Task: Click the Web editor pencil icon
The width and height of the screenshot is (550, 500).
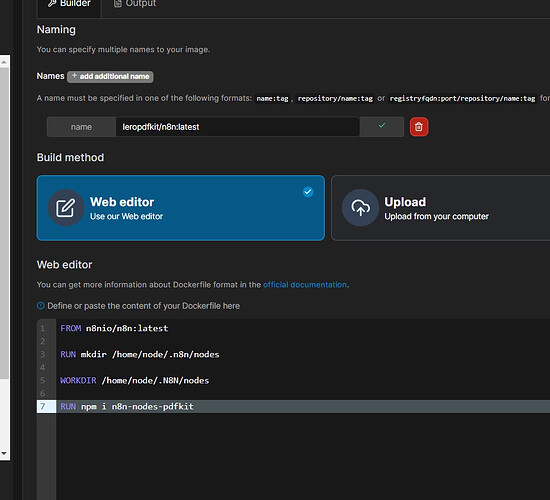Action: tap(66, 208)
